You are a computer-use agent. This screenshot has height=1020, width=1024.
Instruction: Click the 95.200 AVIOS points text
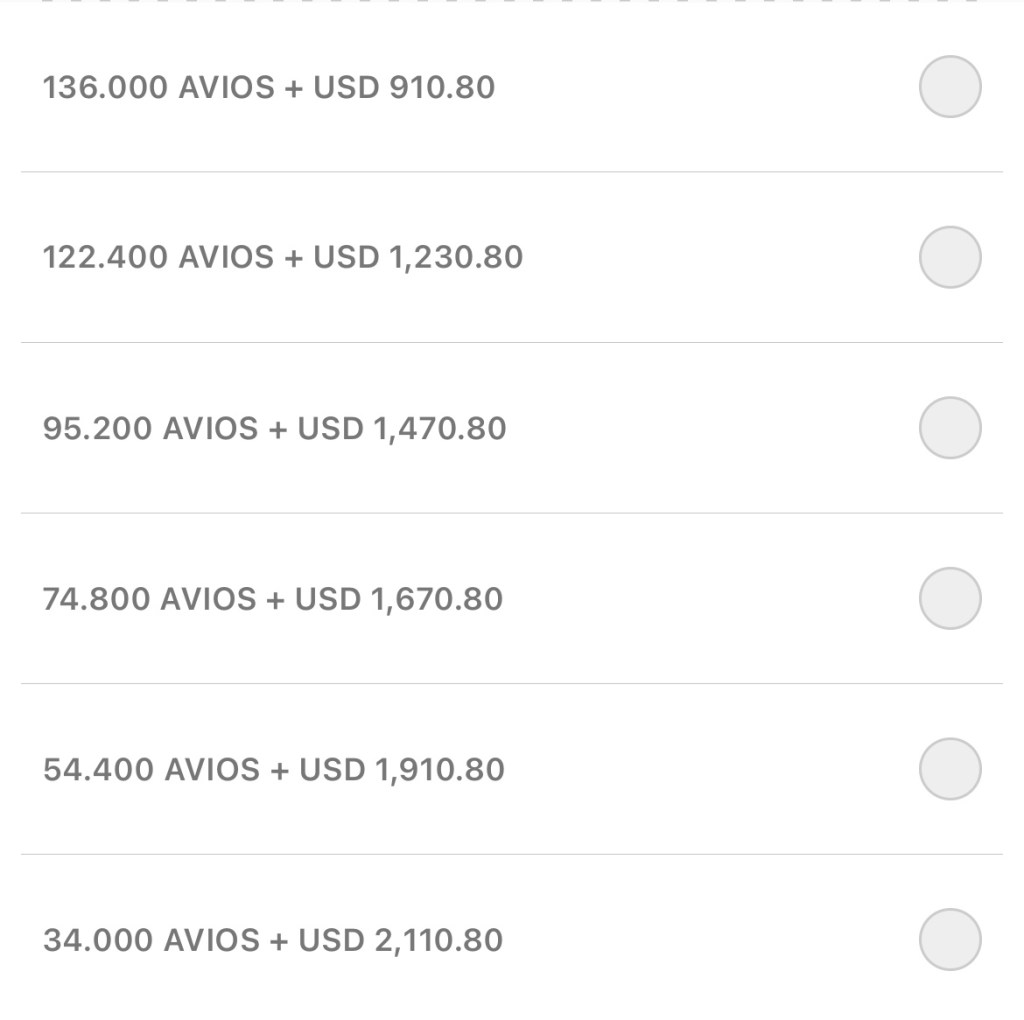coord(149,428)
